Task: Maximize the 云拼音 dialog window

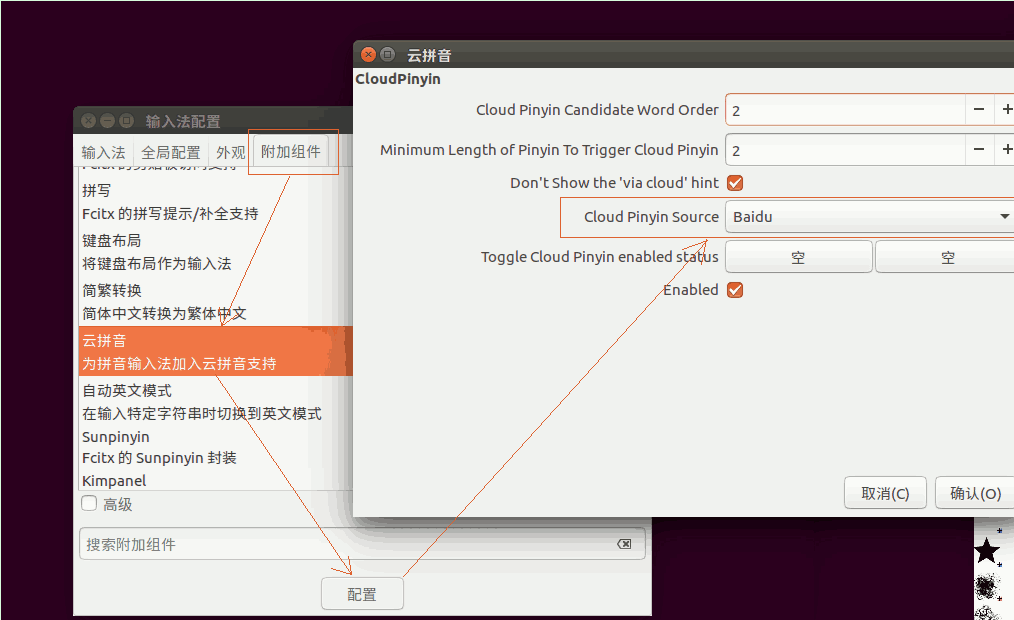Action: [x=387, y=54]
